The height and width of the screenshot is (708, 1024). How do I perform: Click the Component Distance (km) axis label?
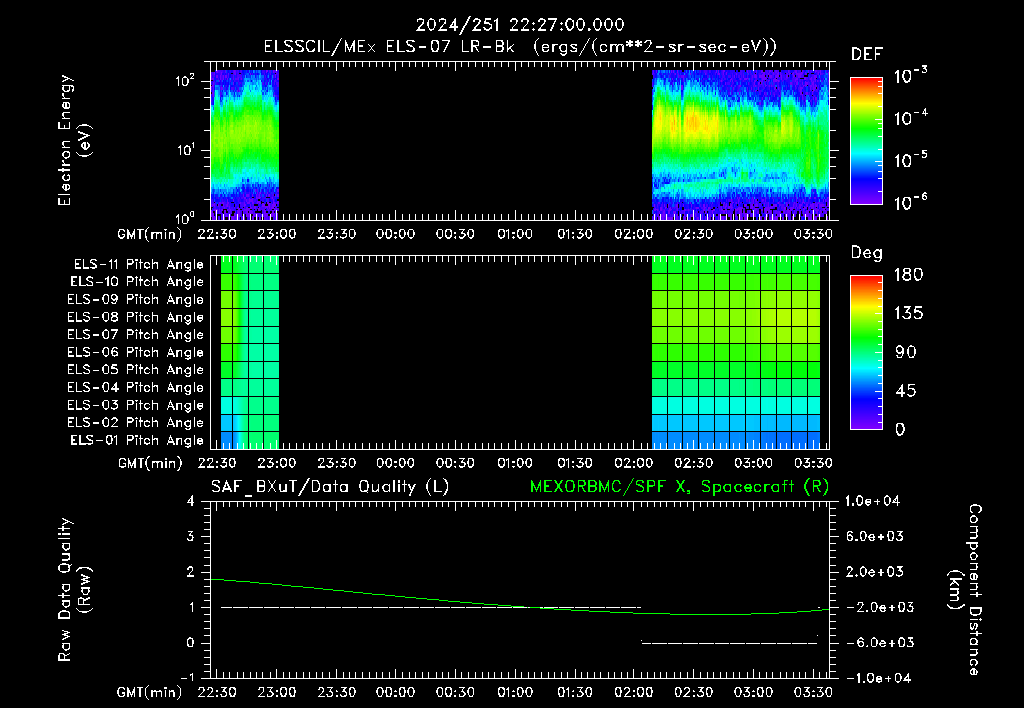click(965, 590)
